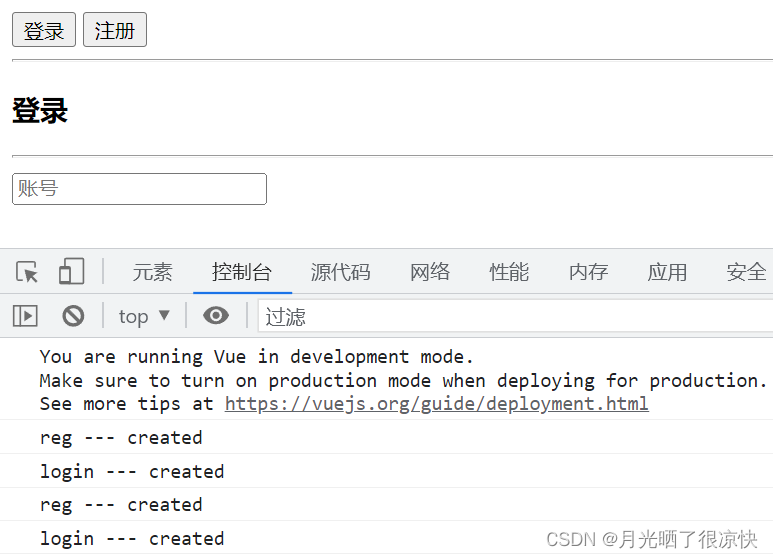
Task: Activate the inspect element picker icon
Action: (x=27, y=272)
